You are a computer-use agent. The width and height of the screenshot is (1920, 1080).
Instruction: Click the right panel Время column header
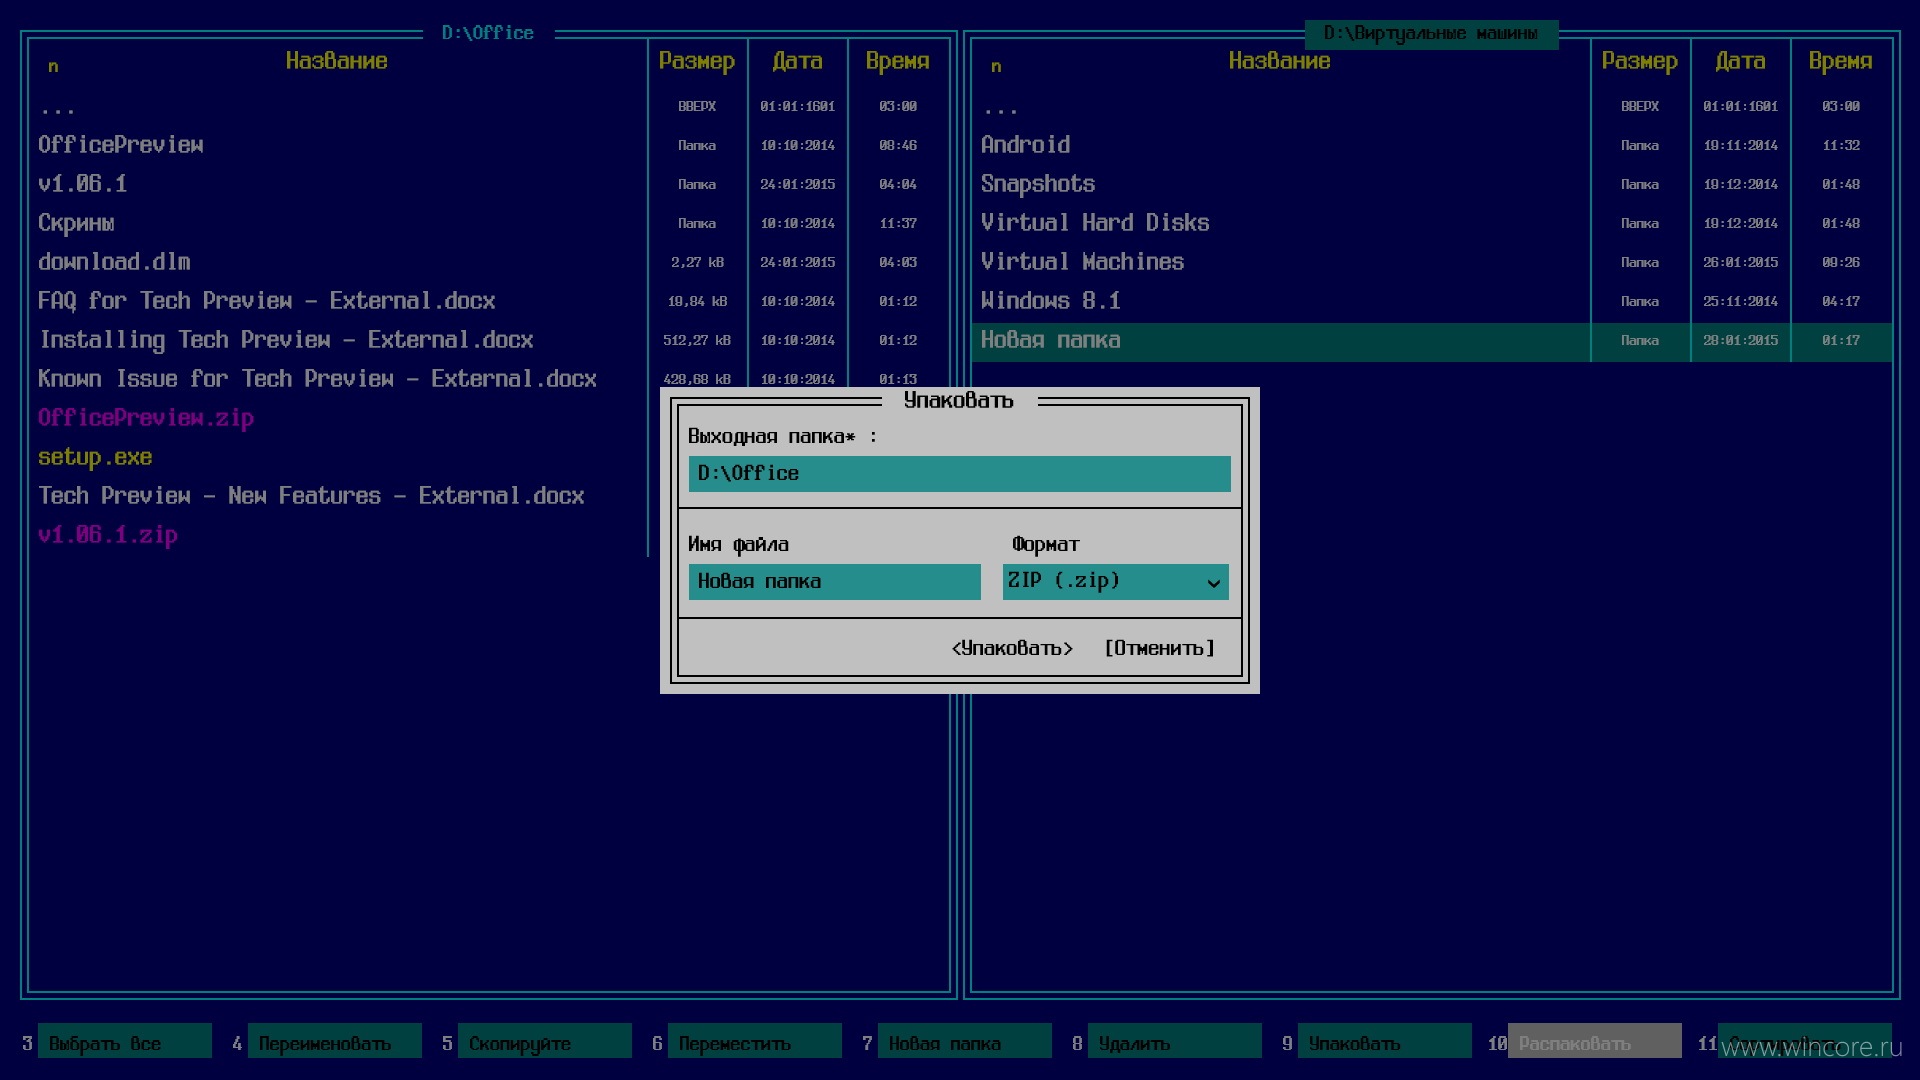click(1840, 61)
